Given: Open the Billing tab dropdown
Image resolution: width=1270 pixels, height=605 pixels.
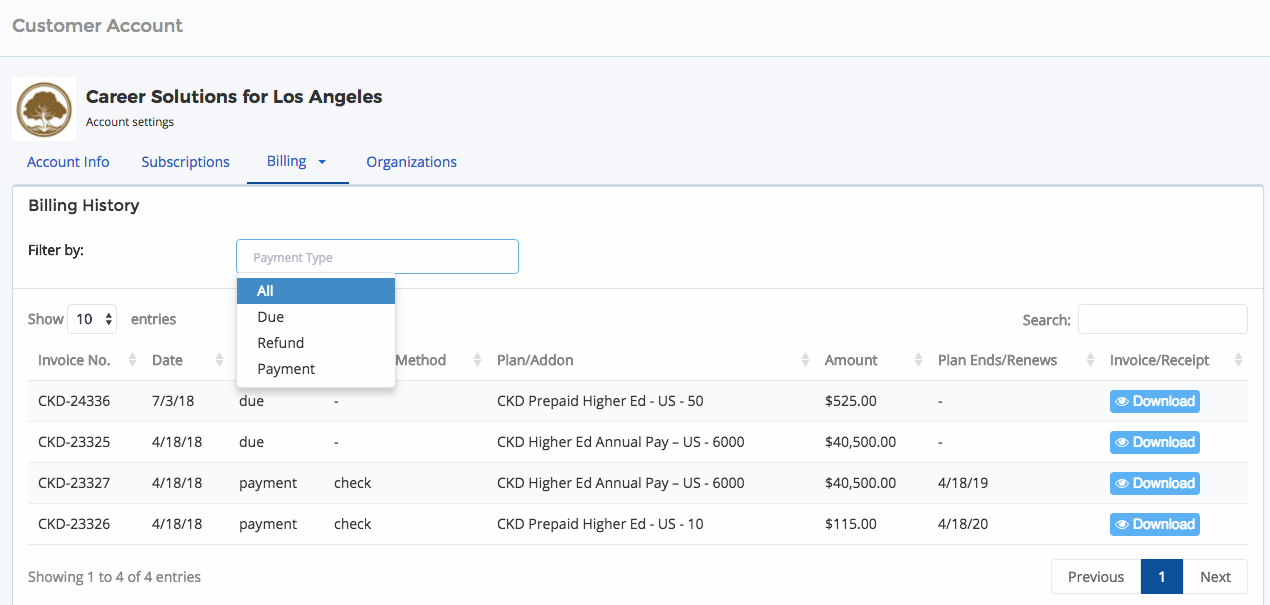Looking at the screenshot, I should (297, 161).
